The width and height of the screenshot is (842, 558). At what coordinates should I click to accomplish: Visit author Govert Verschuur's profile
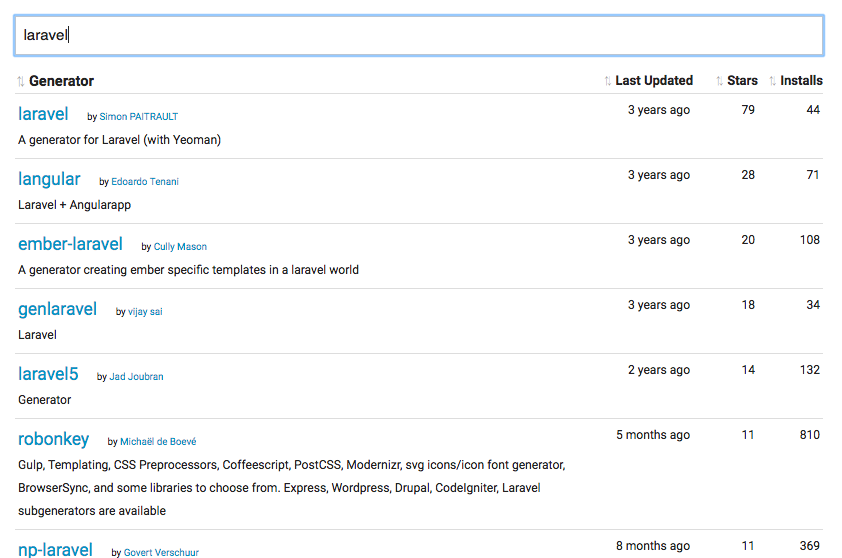[x=161, y=552]
